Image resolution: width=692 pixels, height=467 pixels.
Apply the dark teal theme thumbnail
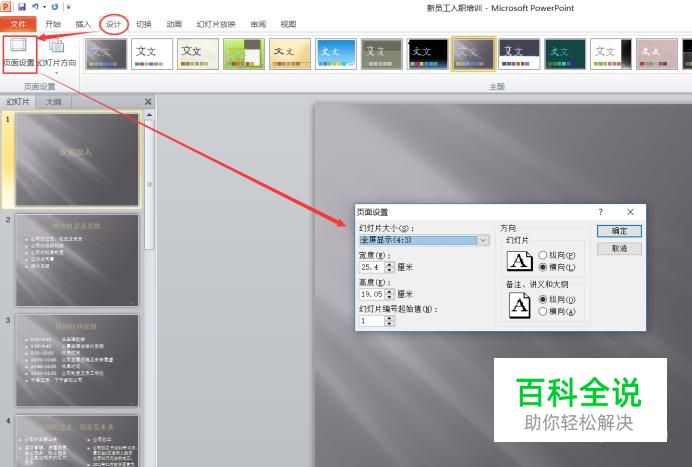pyautogui.click(x=565, y=54)
